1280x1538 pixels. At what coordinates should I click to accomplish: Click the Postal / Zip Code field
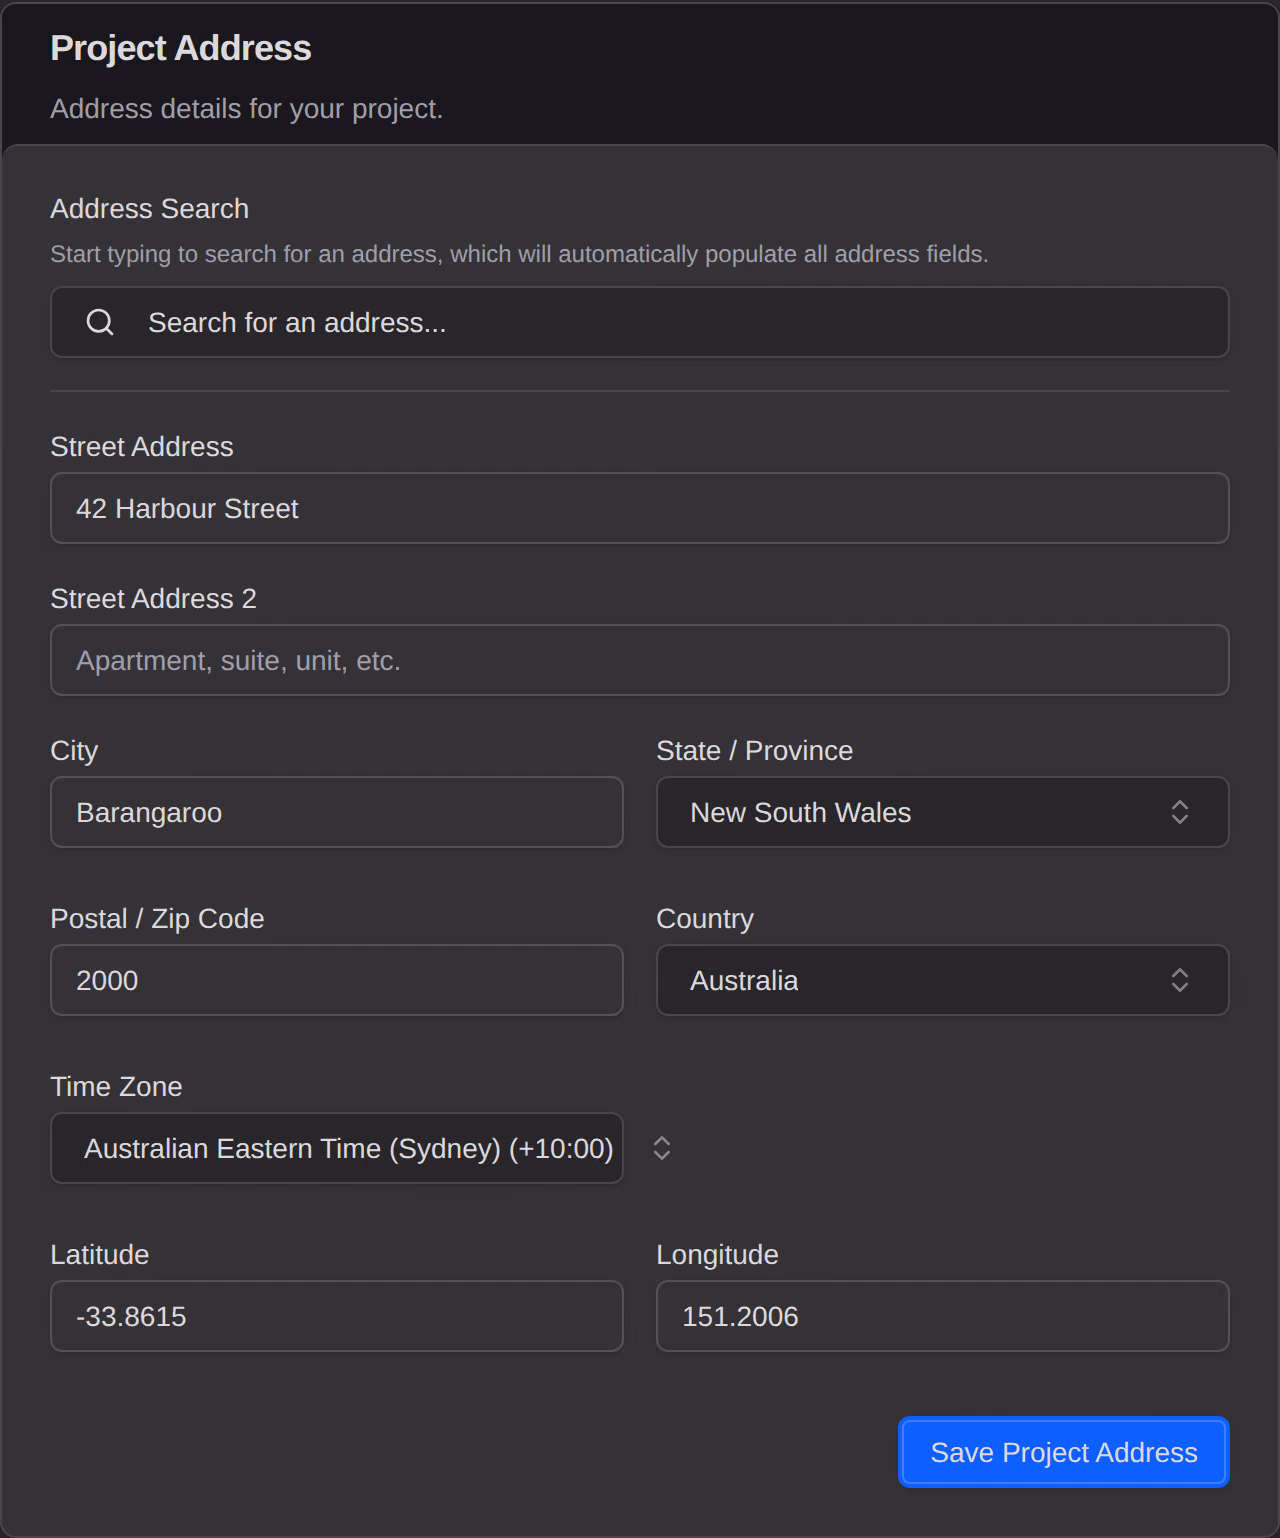tap(337, 980)
